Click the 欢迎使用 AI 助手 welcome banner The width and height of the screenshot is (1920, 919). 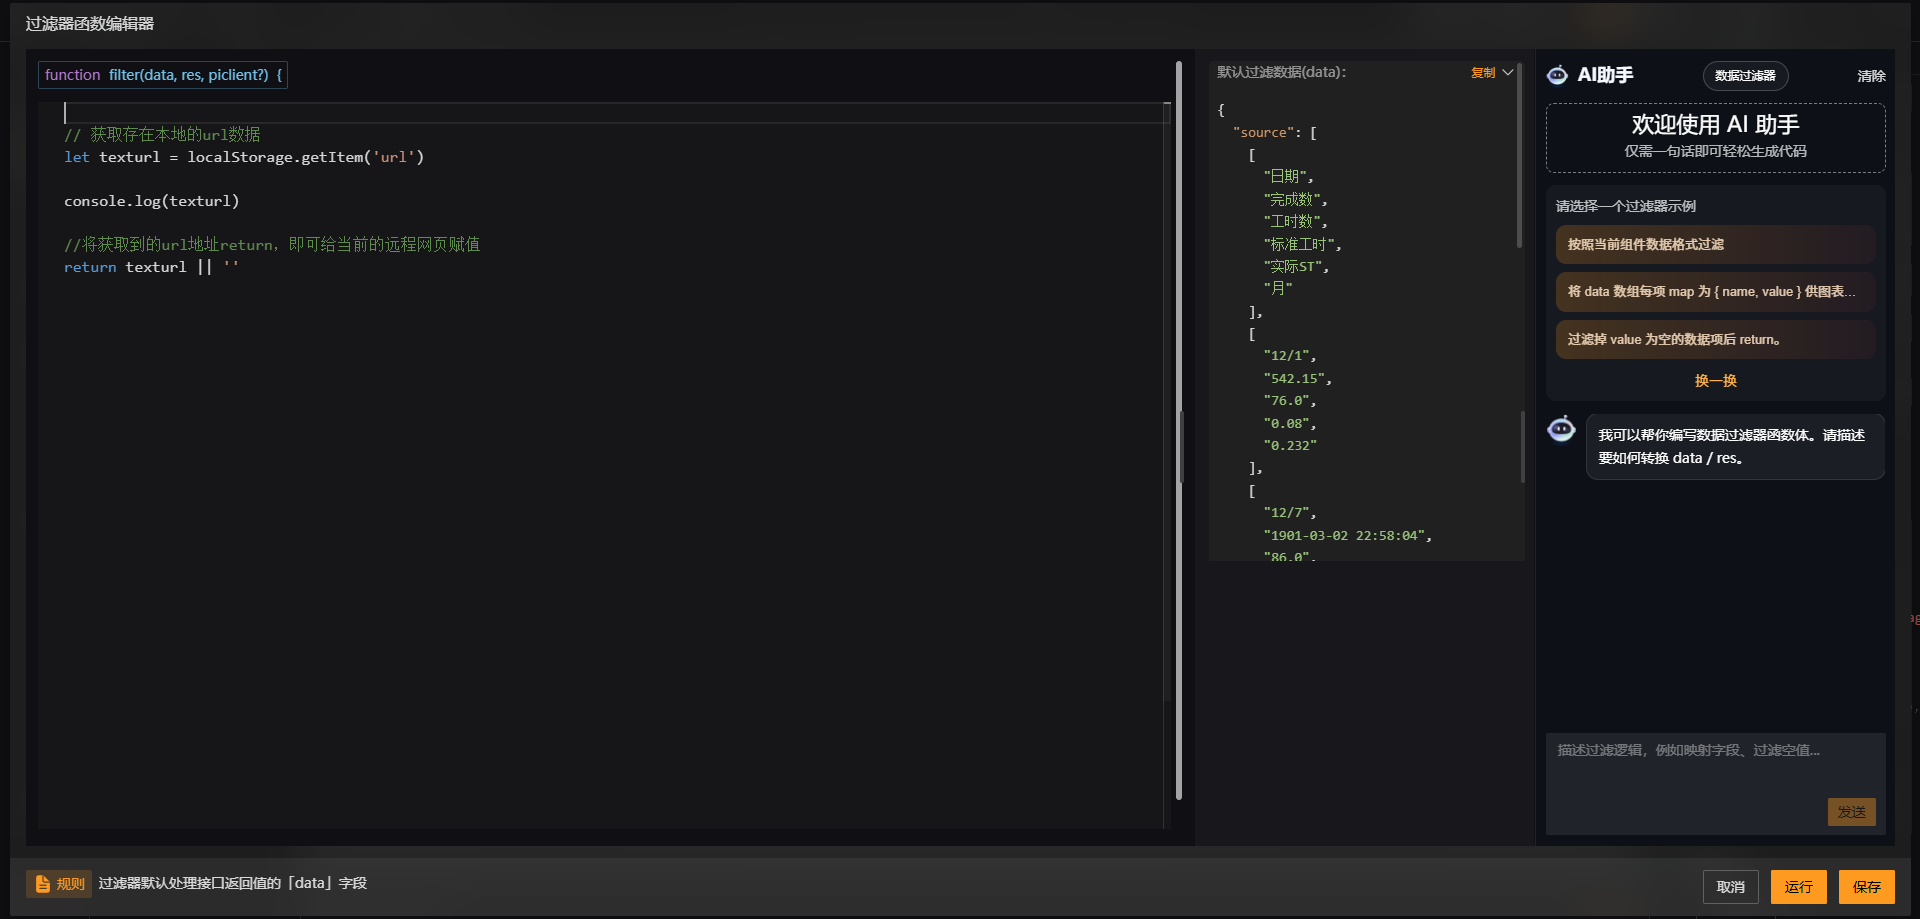click(x=1715, y=138)
